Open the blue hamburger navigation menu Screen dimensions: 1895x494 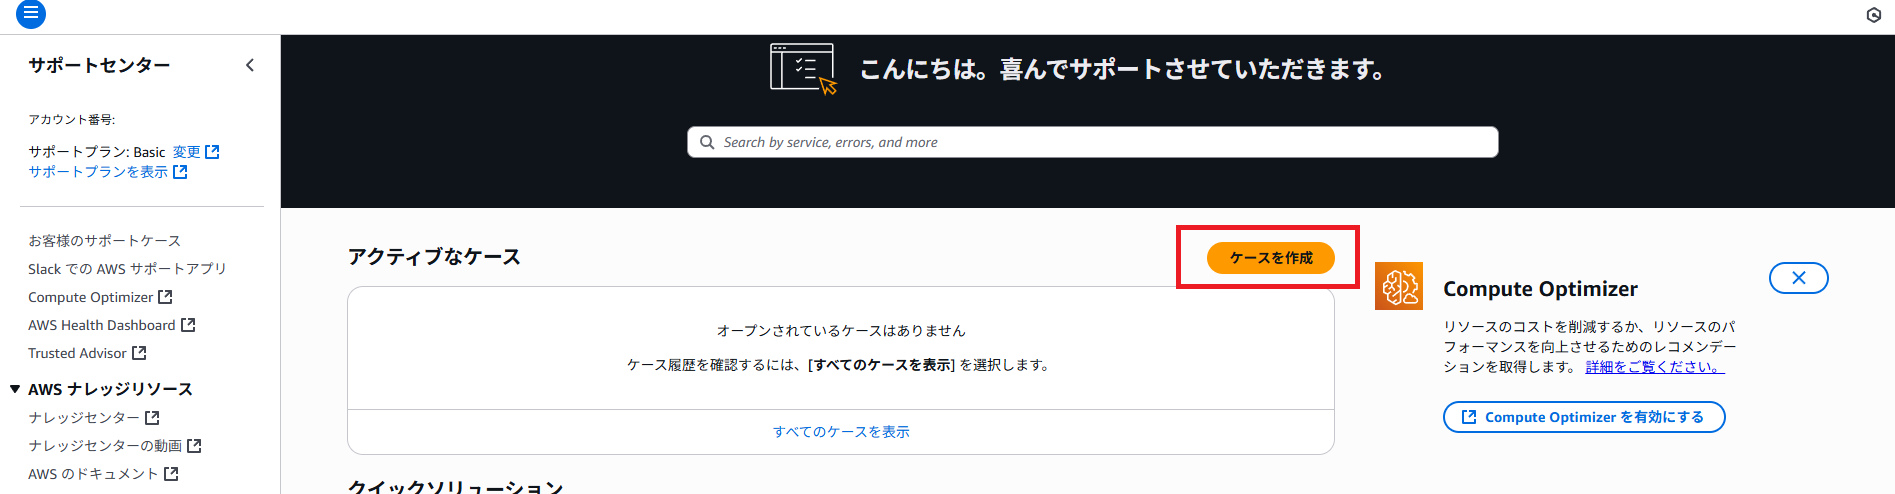(x=31, y=13)
